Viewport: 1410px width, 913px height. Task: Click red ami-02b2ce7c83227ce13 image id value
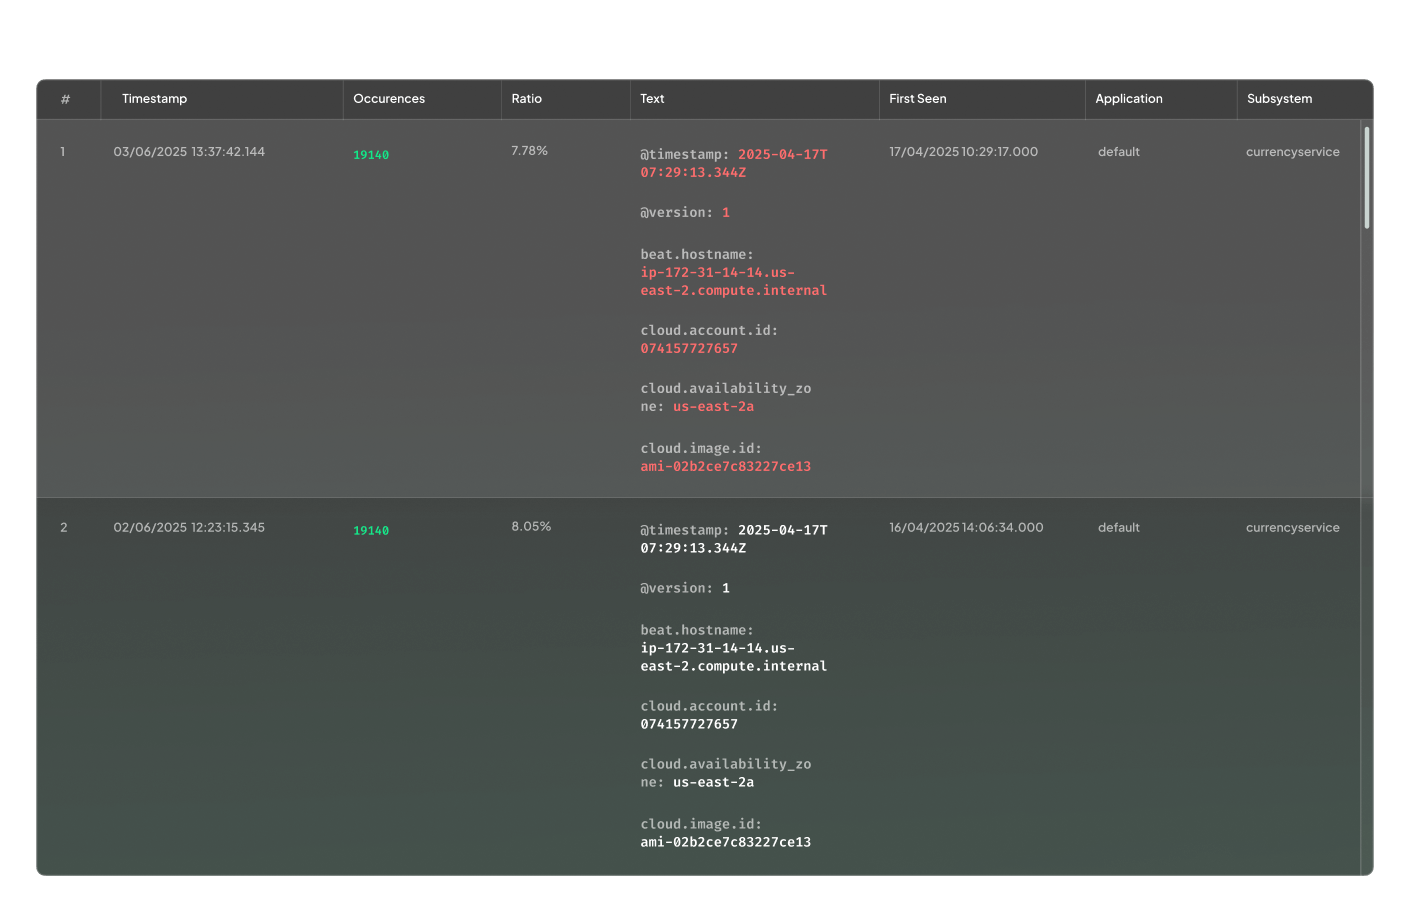pos(725,467)
